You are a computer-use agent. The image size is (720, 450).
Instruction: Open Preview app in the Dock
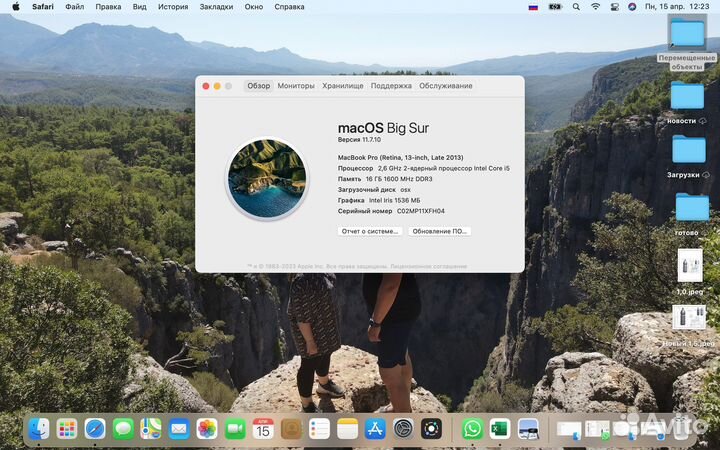(x=528, y=429)
